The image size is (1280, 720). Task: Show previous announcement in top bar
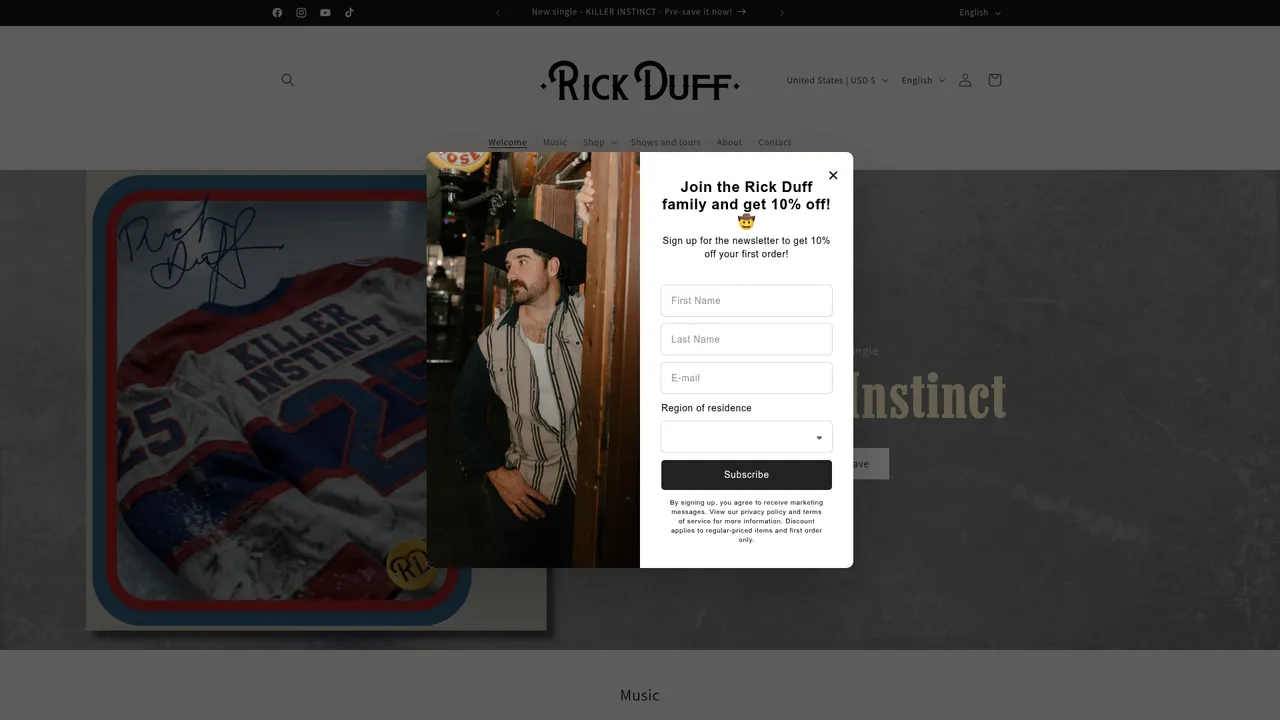[498, 13]
